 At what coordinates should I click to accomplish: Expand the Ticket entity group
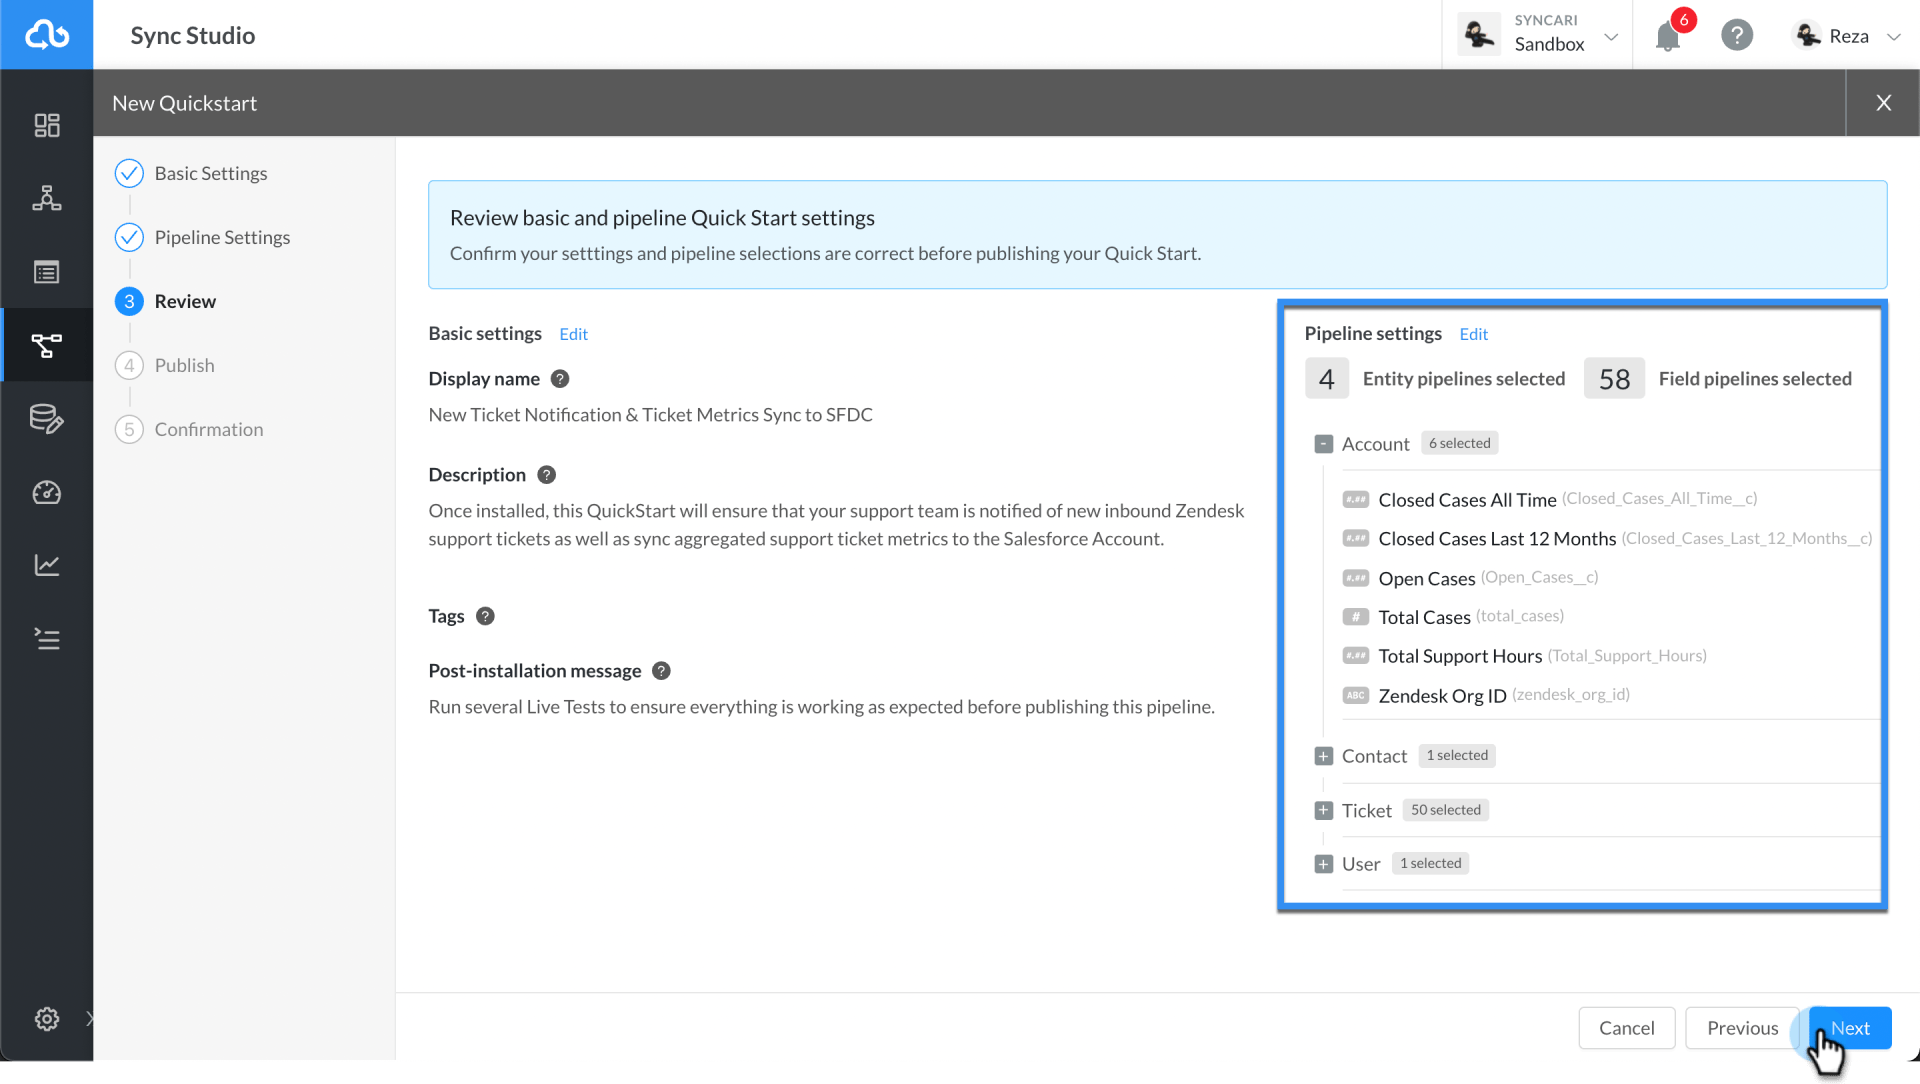point(1323,810)
